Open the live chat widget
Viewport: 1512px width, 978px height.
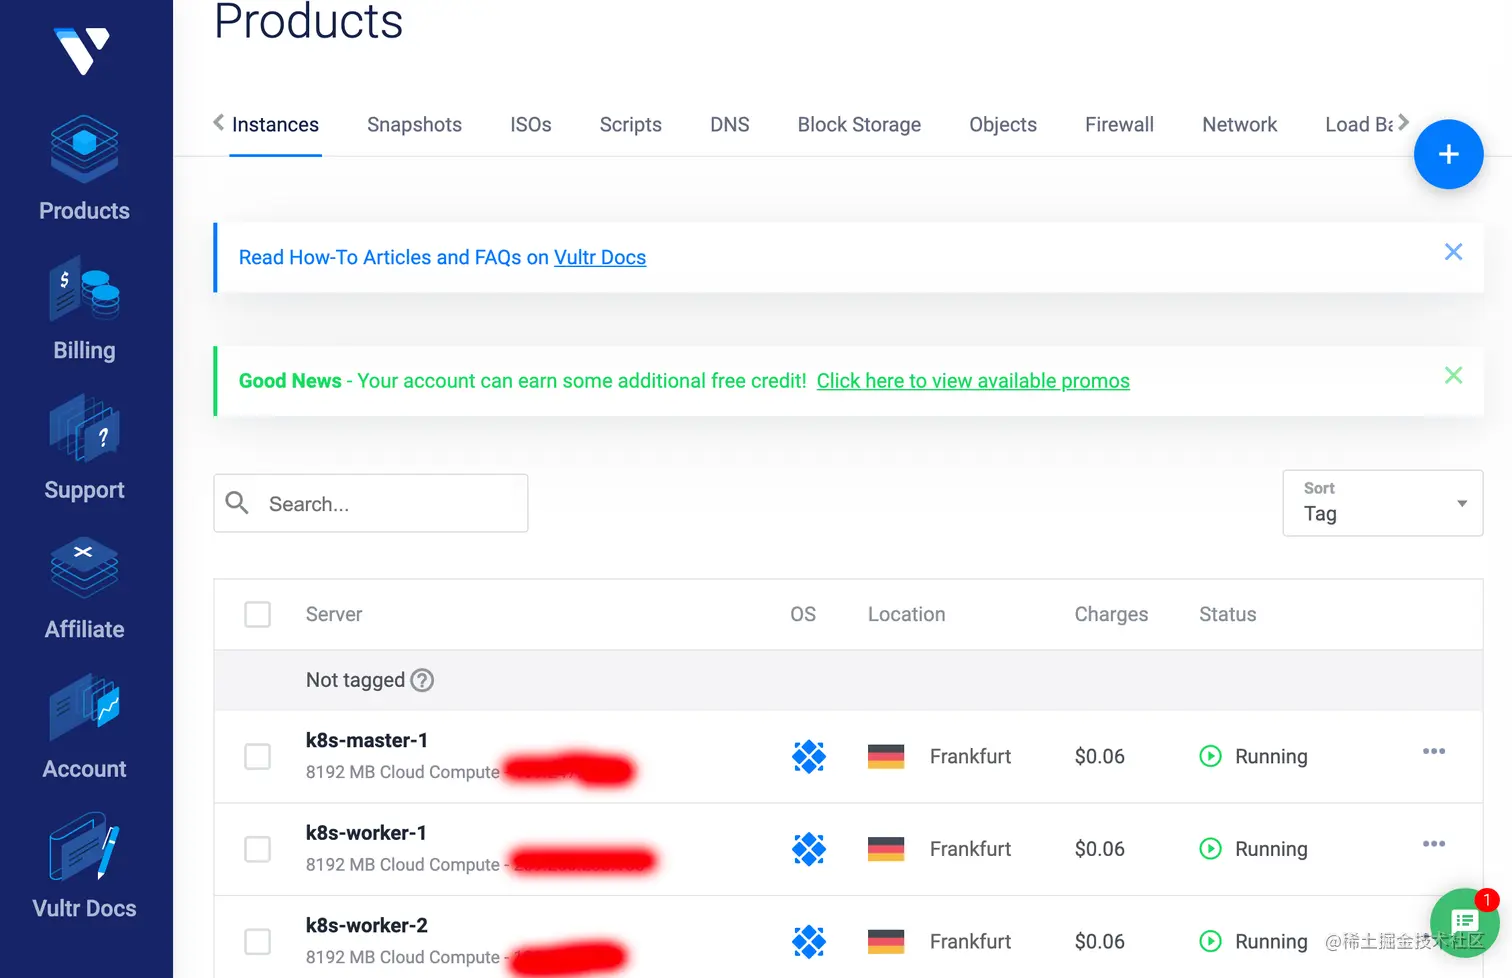tap(1464, 923)
